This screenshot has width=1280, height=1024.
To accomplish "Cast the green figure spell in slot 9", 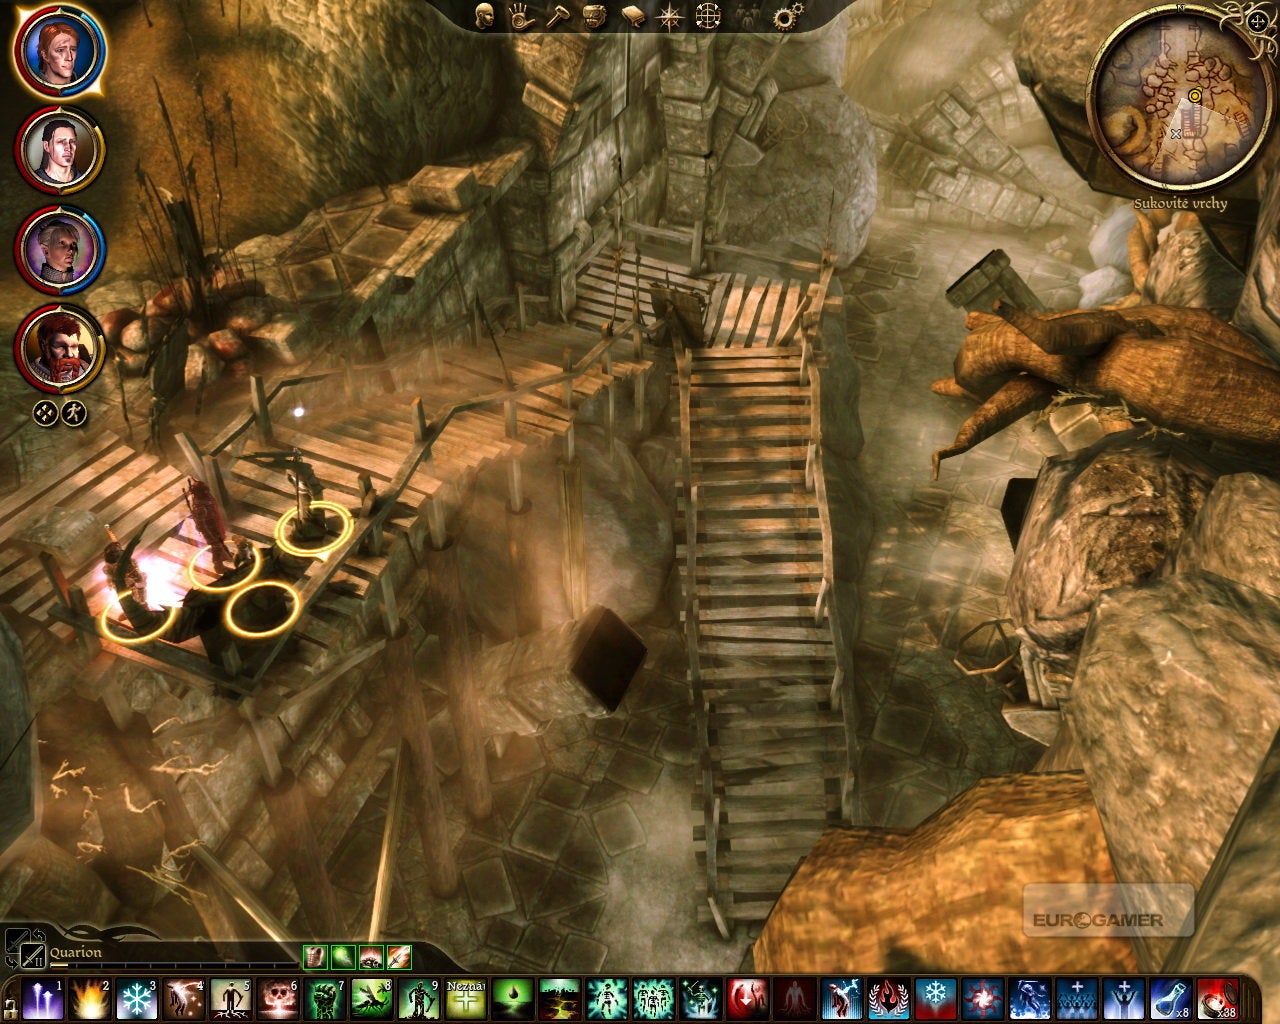I will pyautogui.click(x=419, y=999).
